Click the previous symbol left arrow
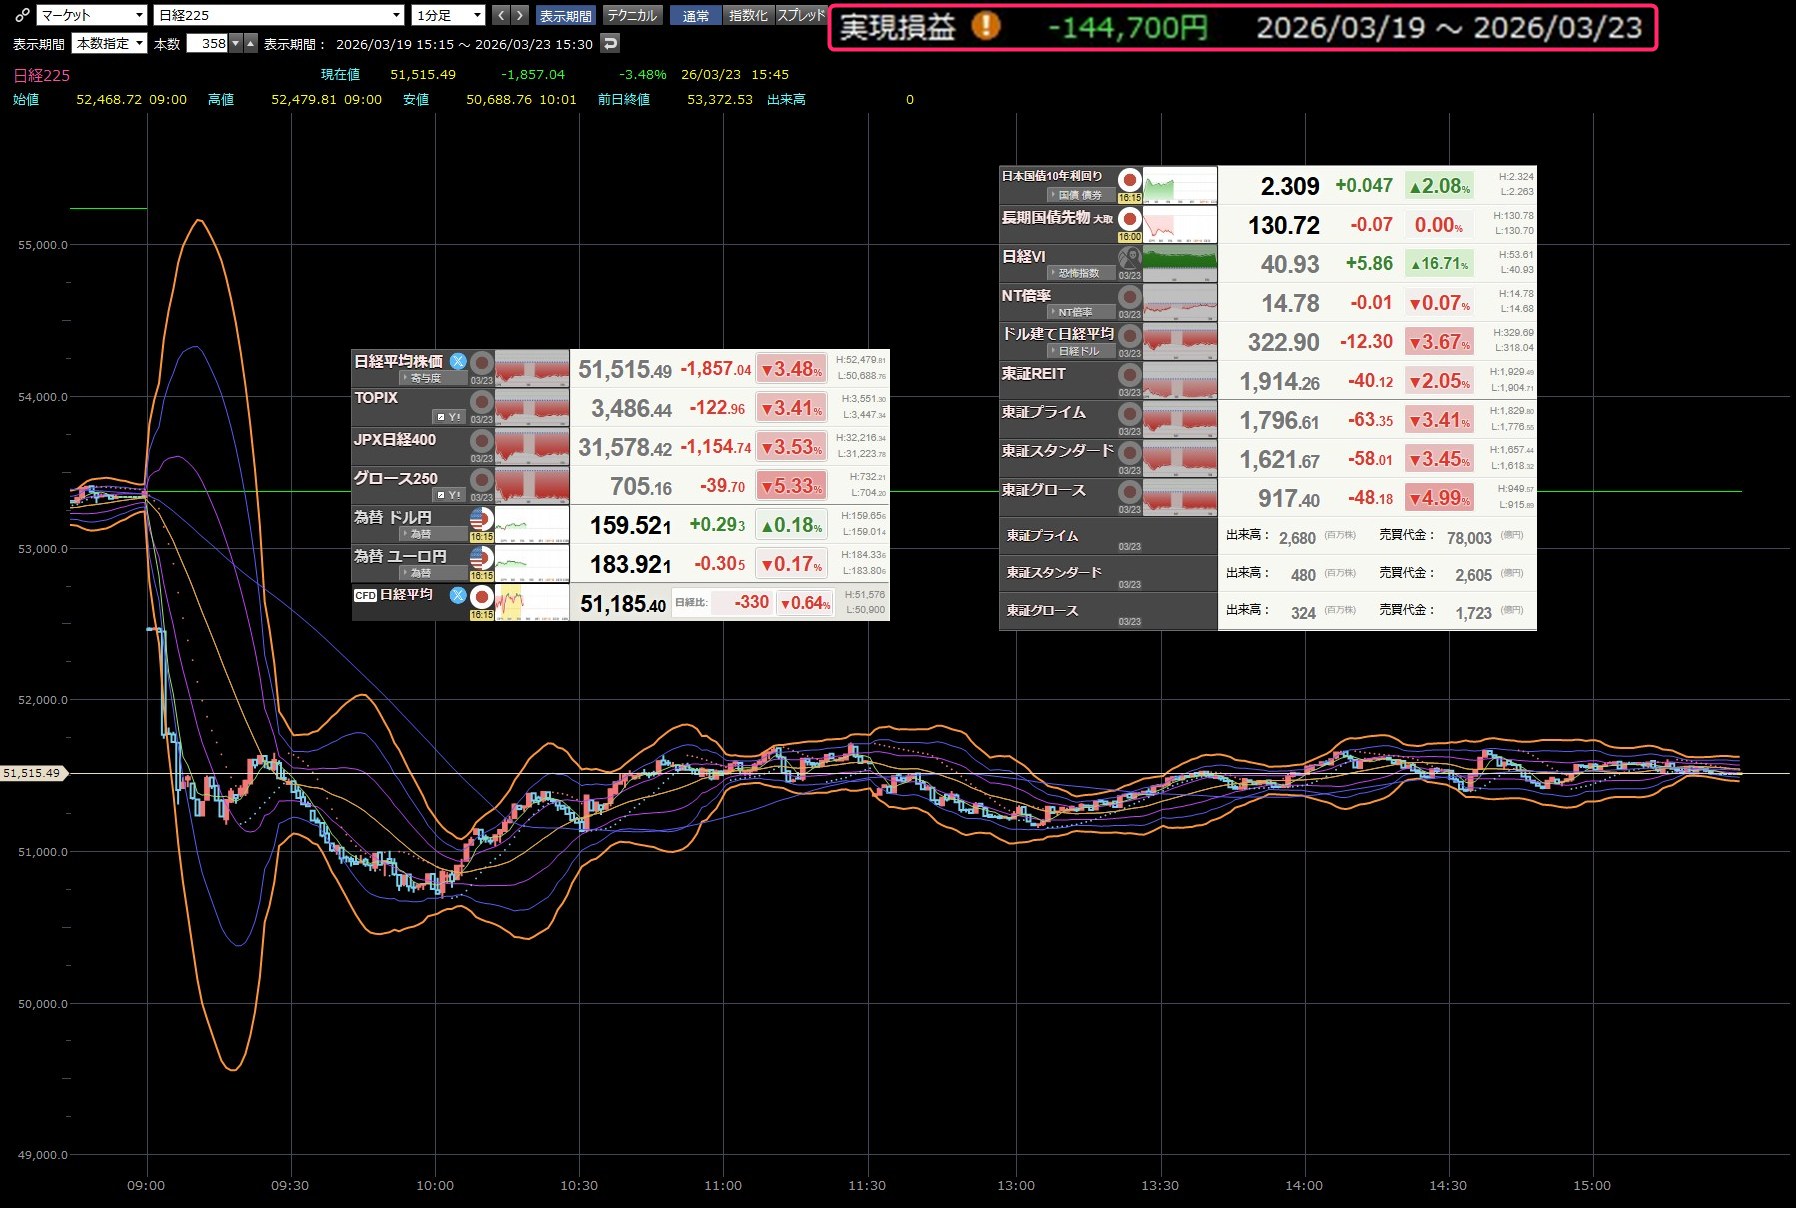The image size is (1796, 1208). (x=501, y=15)
